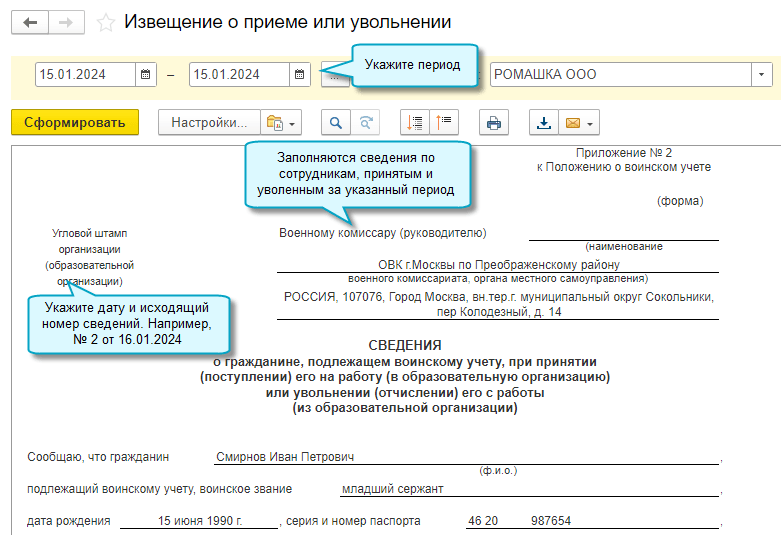This screenshot has width=781, height=535.
Task: Go back with the left arrow button
Action: (30, 22)
